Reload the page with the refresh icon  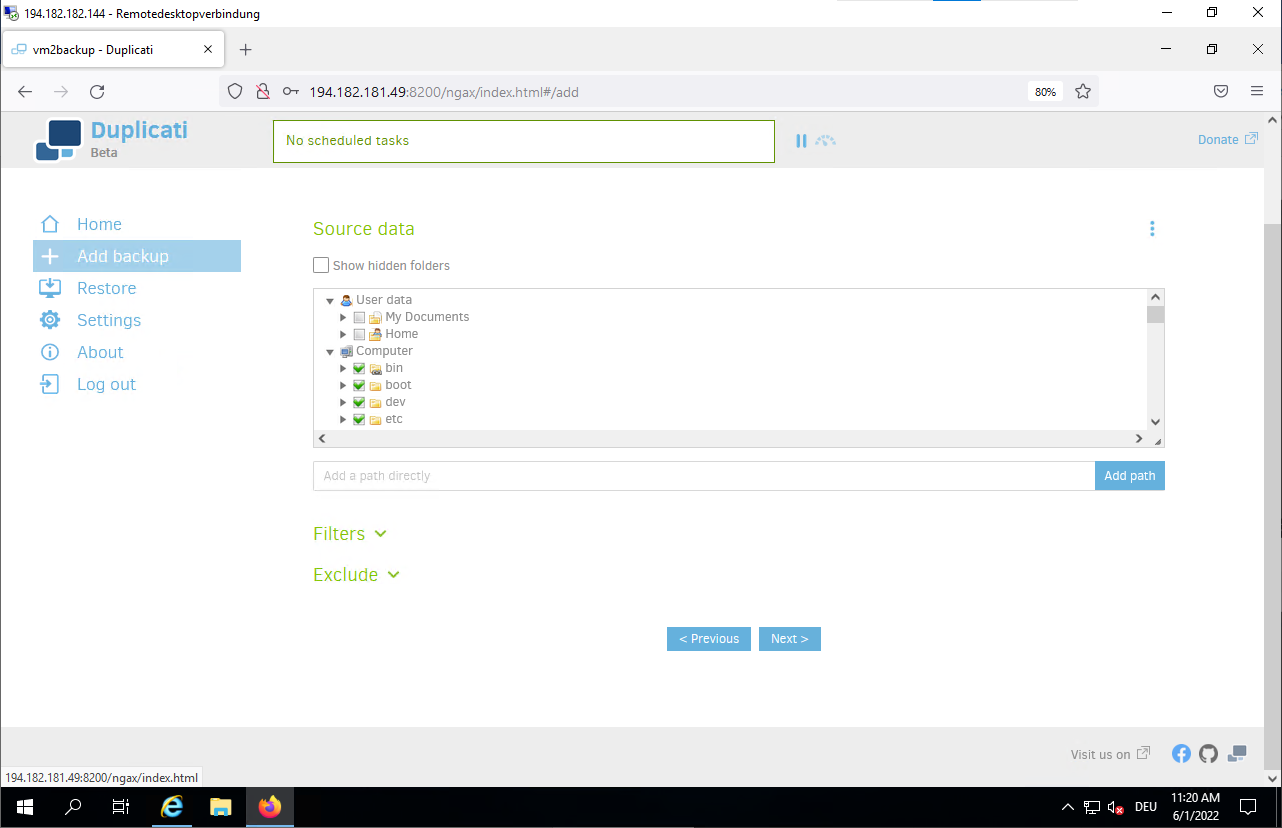click(x=97, y=92)
